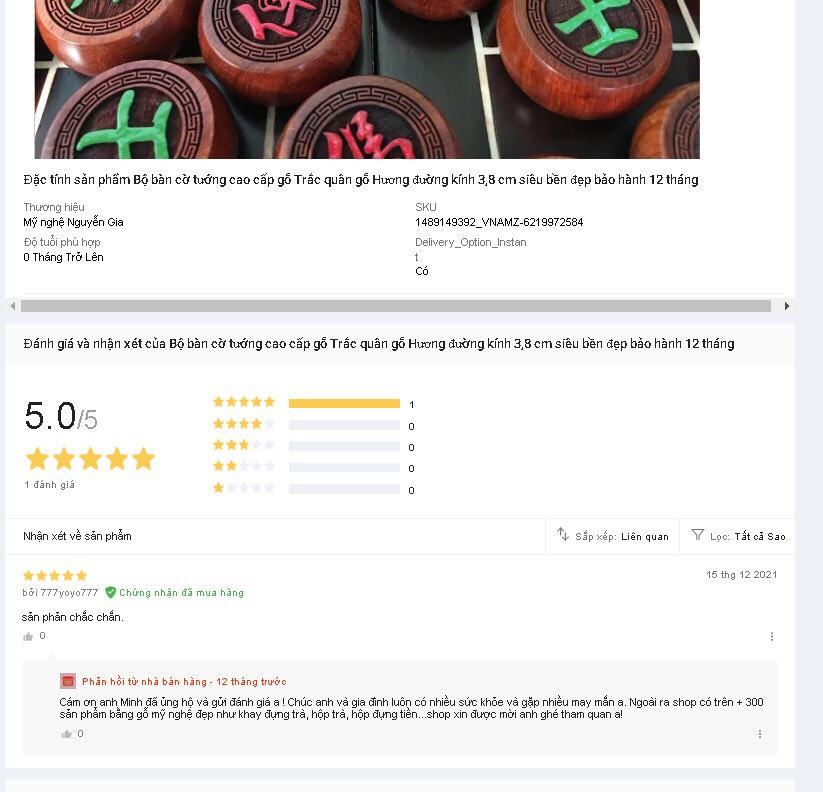Click the right arrow of the horizontal scrollbar

786,306
